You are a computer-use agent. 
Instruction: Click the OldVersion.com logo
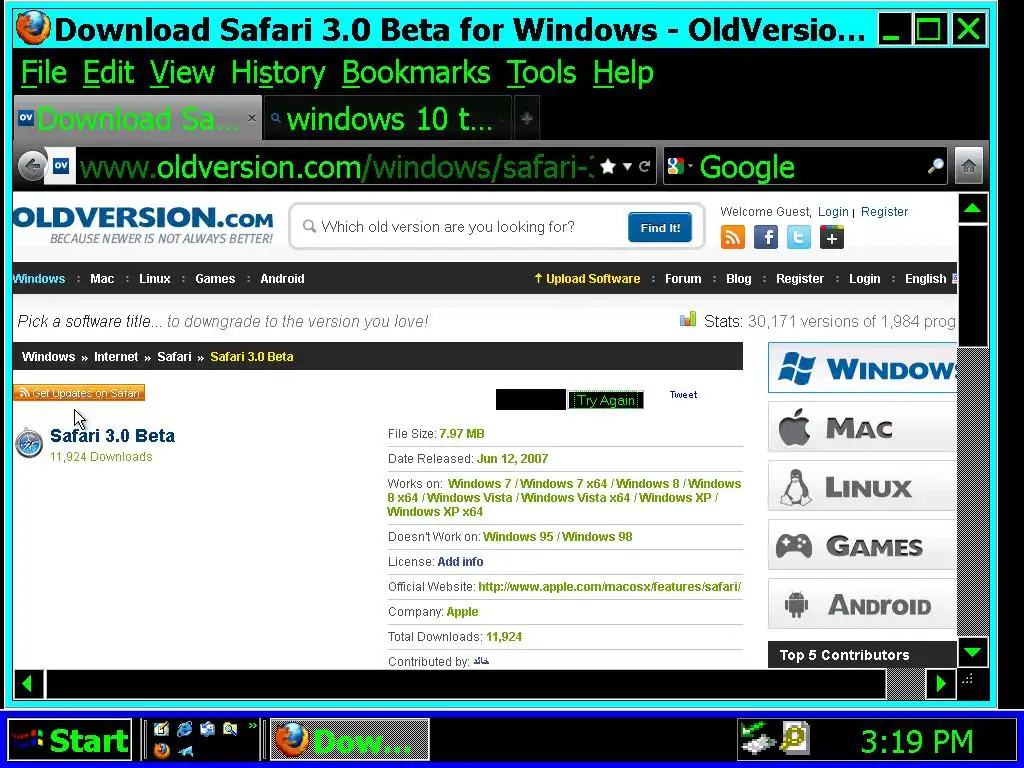143,225
